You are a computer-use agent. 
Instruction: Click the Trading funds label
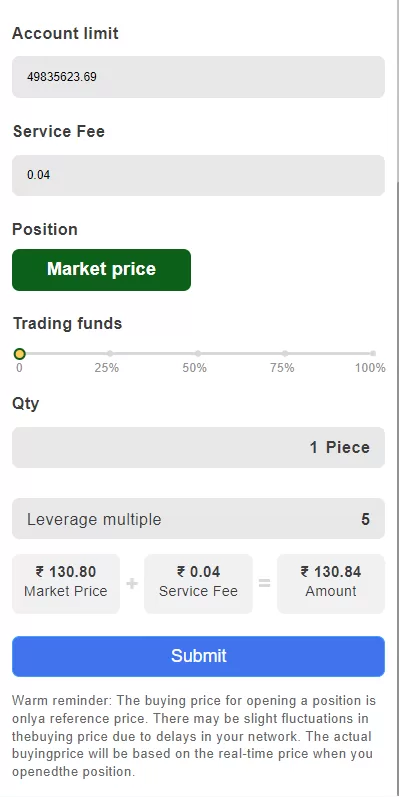[68, 323]
